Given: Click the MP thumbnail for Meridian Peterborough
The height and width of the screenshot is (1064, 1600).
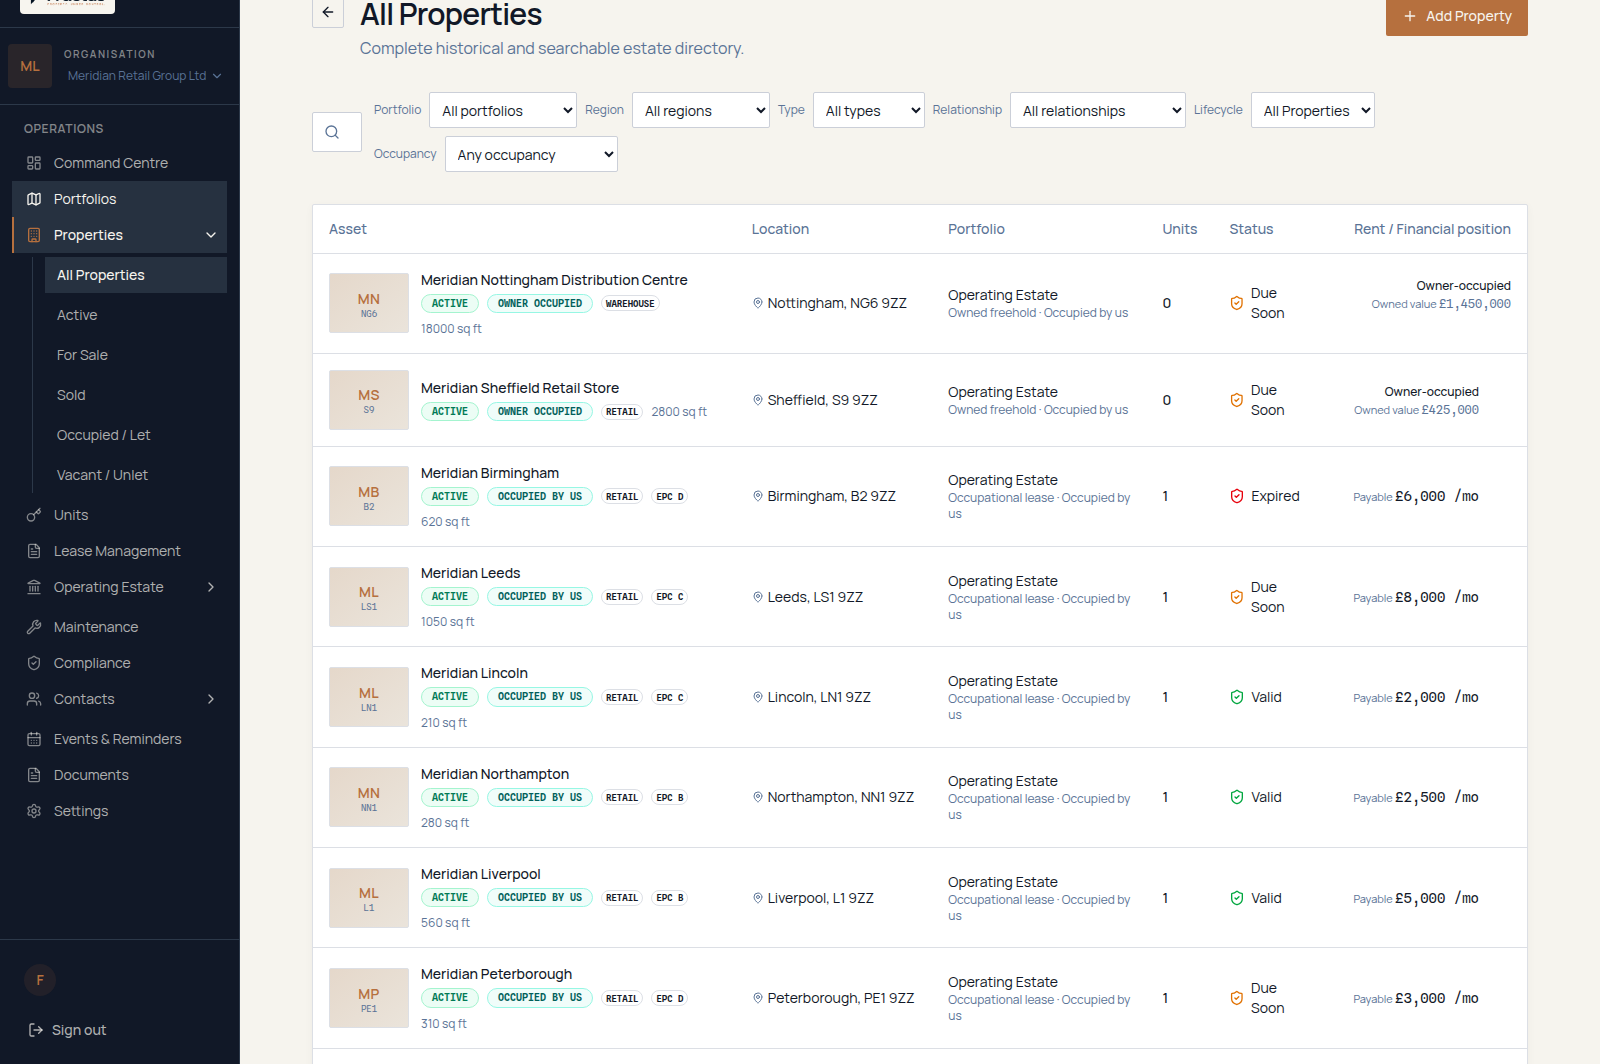Looking at the screenshot, I should (369, 998).
